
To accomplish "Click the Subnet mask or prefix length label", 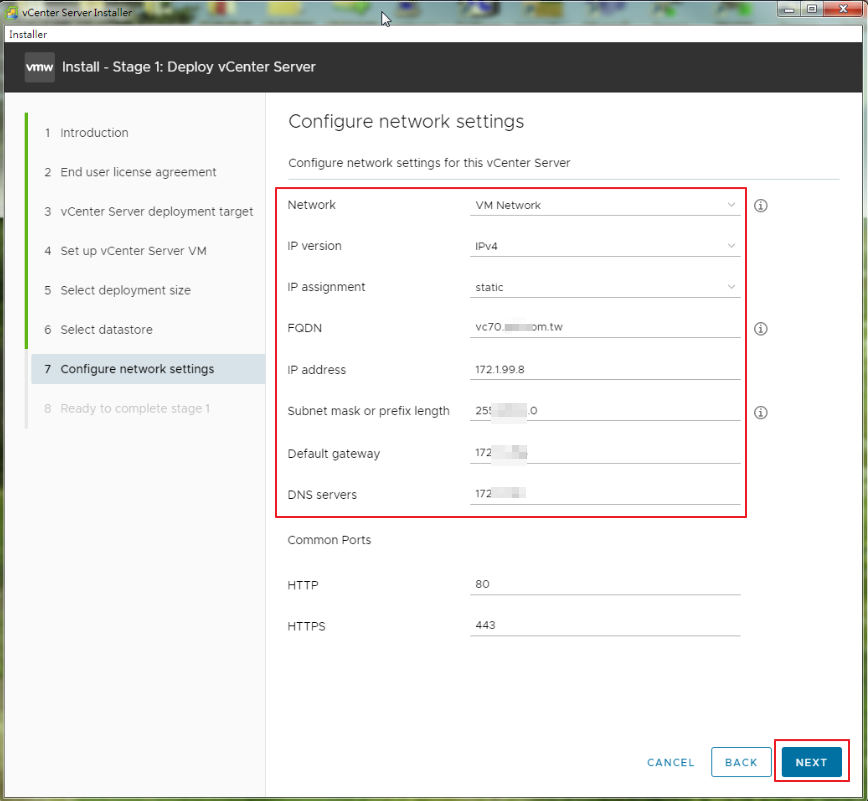I will coord(368,411).
